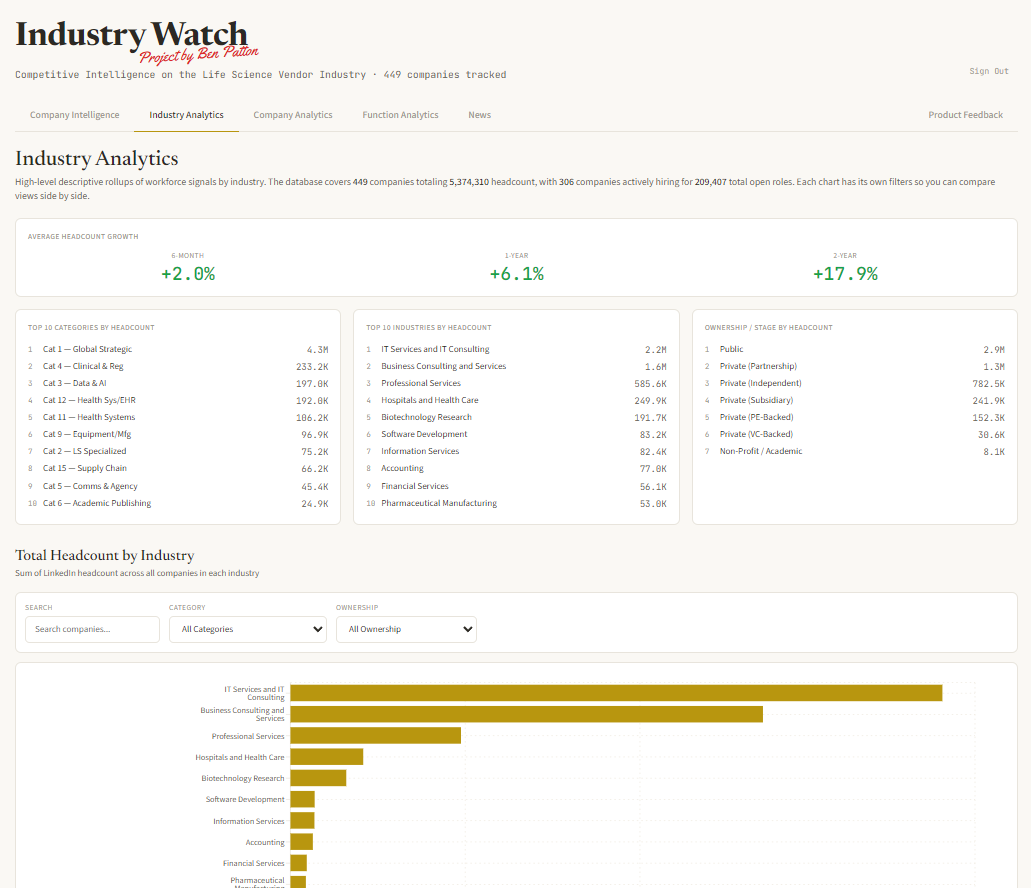Click 'IT Services and IT Consulting' in top industries list
The height and width of the screenshot is (888, 1031).
pyautogui.click(x=516, y=349)
